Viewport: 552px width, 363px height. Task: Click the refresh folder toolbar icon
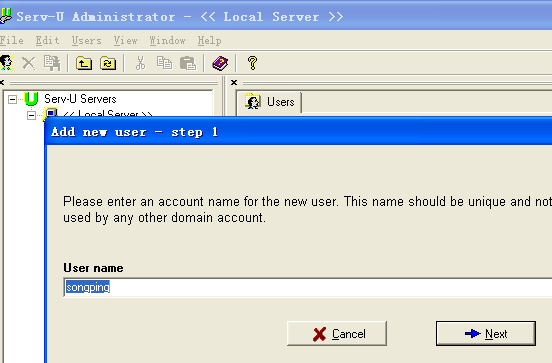[x=108, y=63]
